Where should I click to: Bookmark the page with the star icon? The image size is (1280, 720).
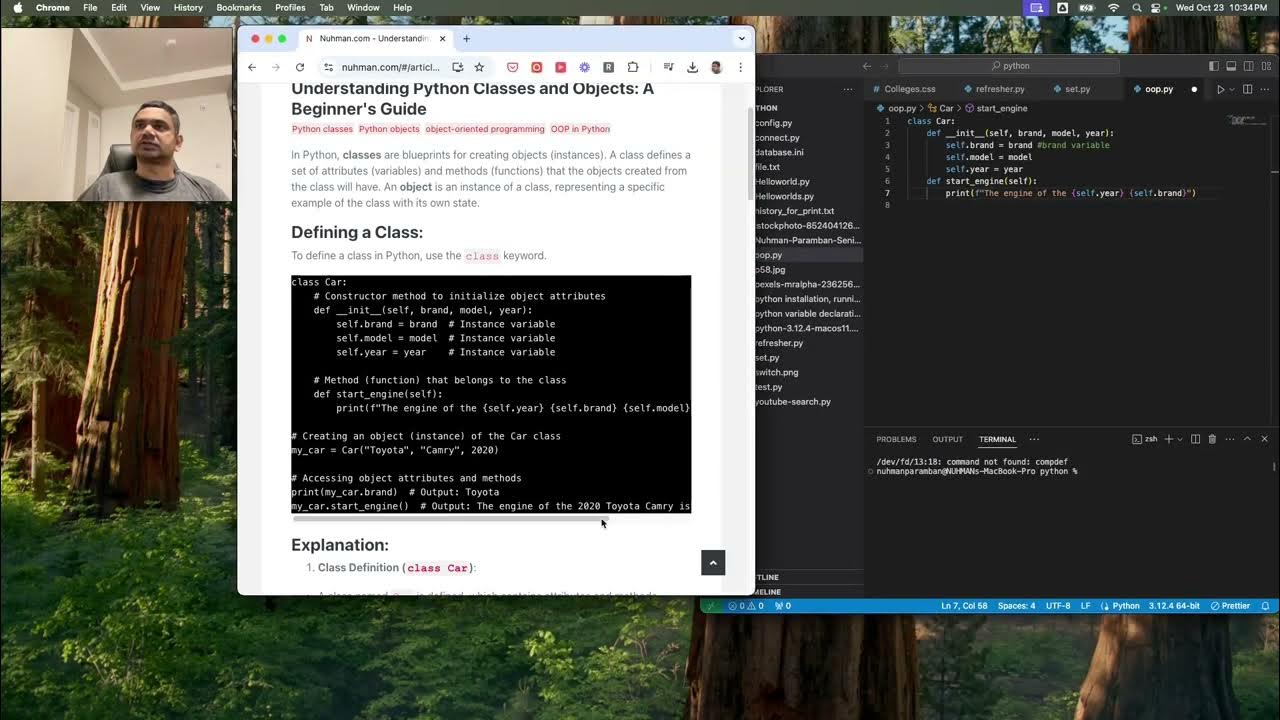click(479, 67)
